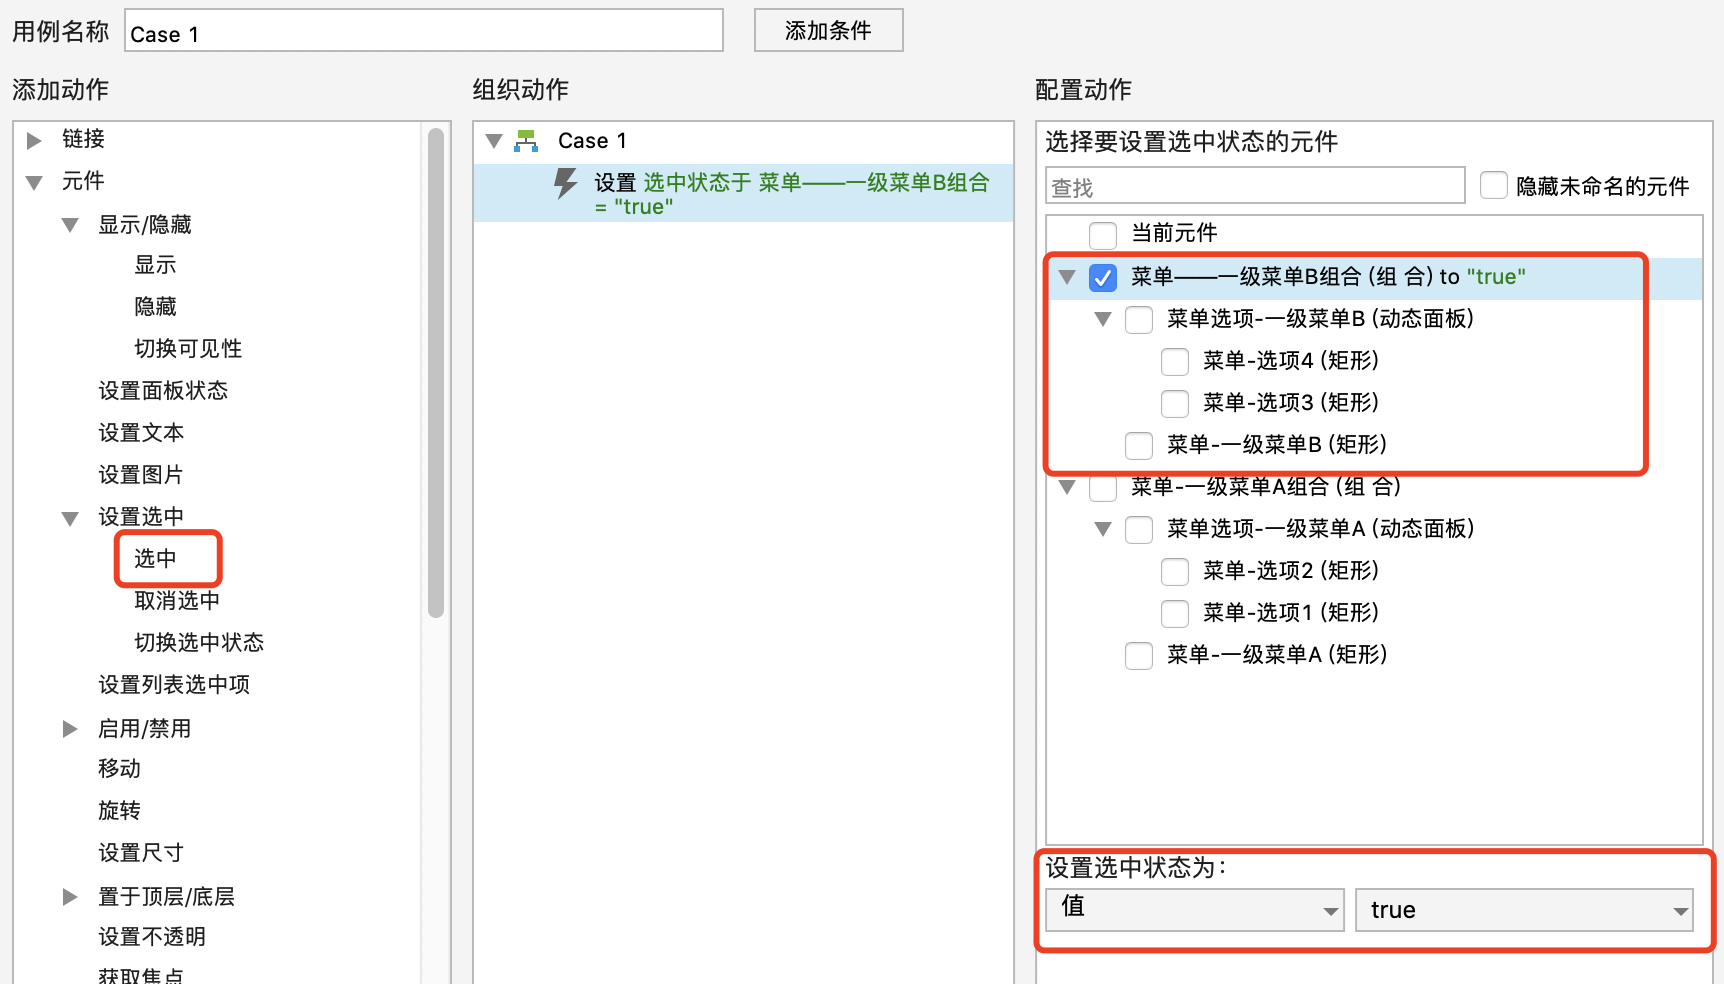Check 菜单-一级菜单B (矩形) checkbox
The height and width of the screenshot is (984, 1724).
click(1139, 445)
